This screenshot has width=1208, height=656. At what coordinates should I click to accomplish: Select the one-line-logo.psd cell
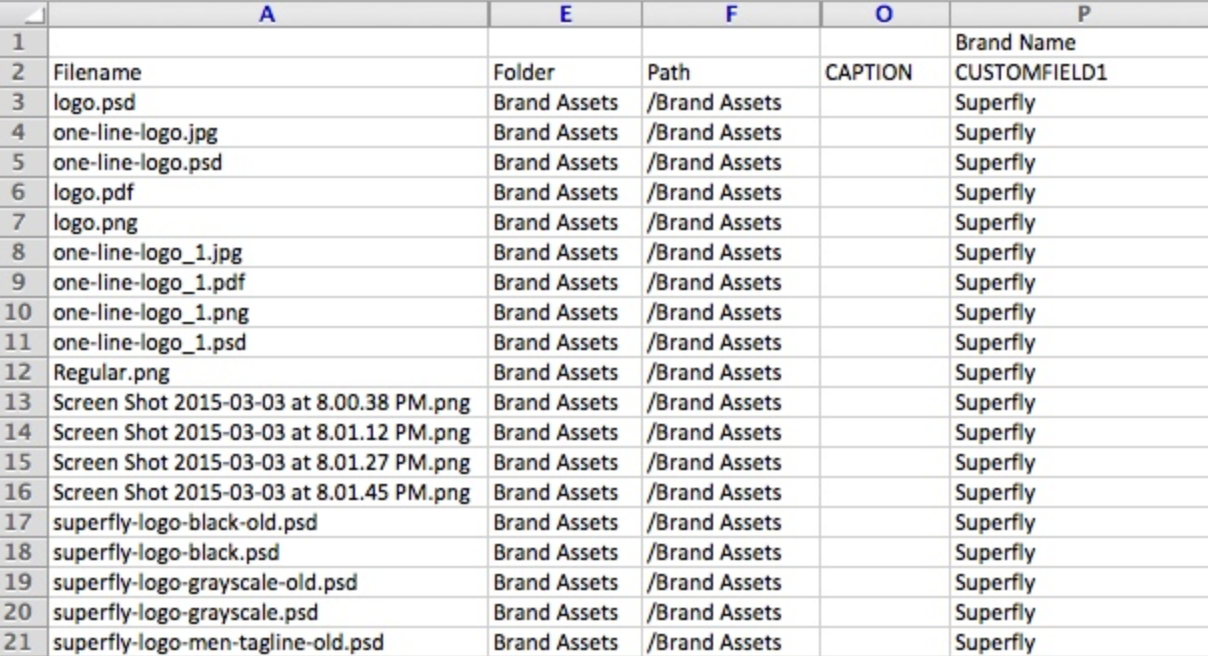[268, 162]
